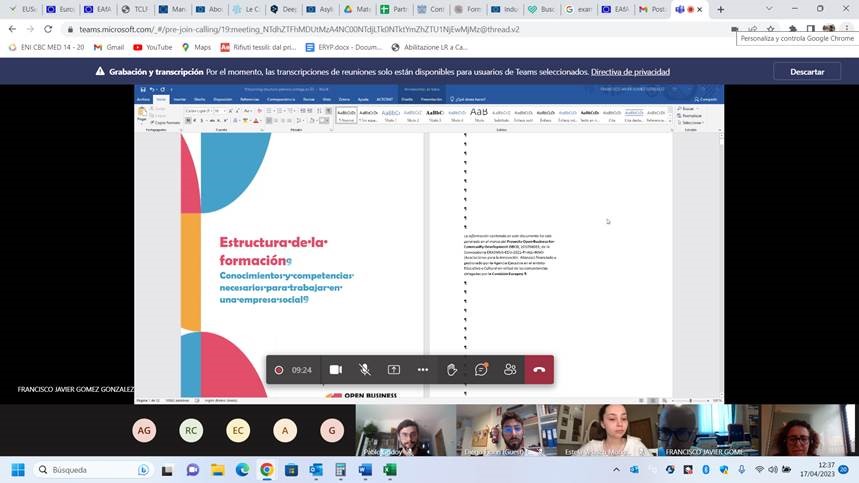The width and height of the screenshot is (859, 483).
Task: Open Word from the taskbar
Action: pyautogui.click(x=365, y=470)
